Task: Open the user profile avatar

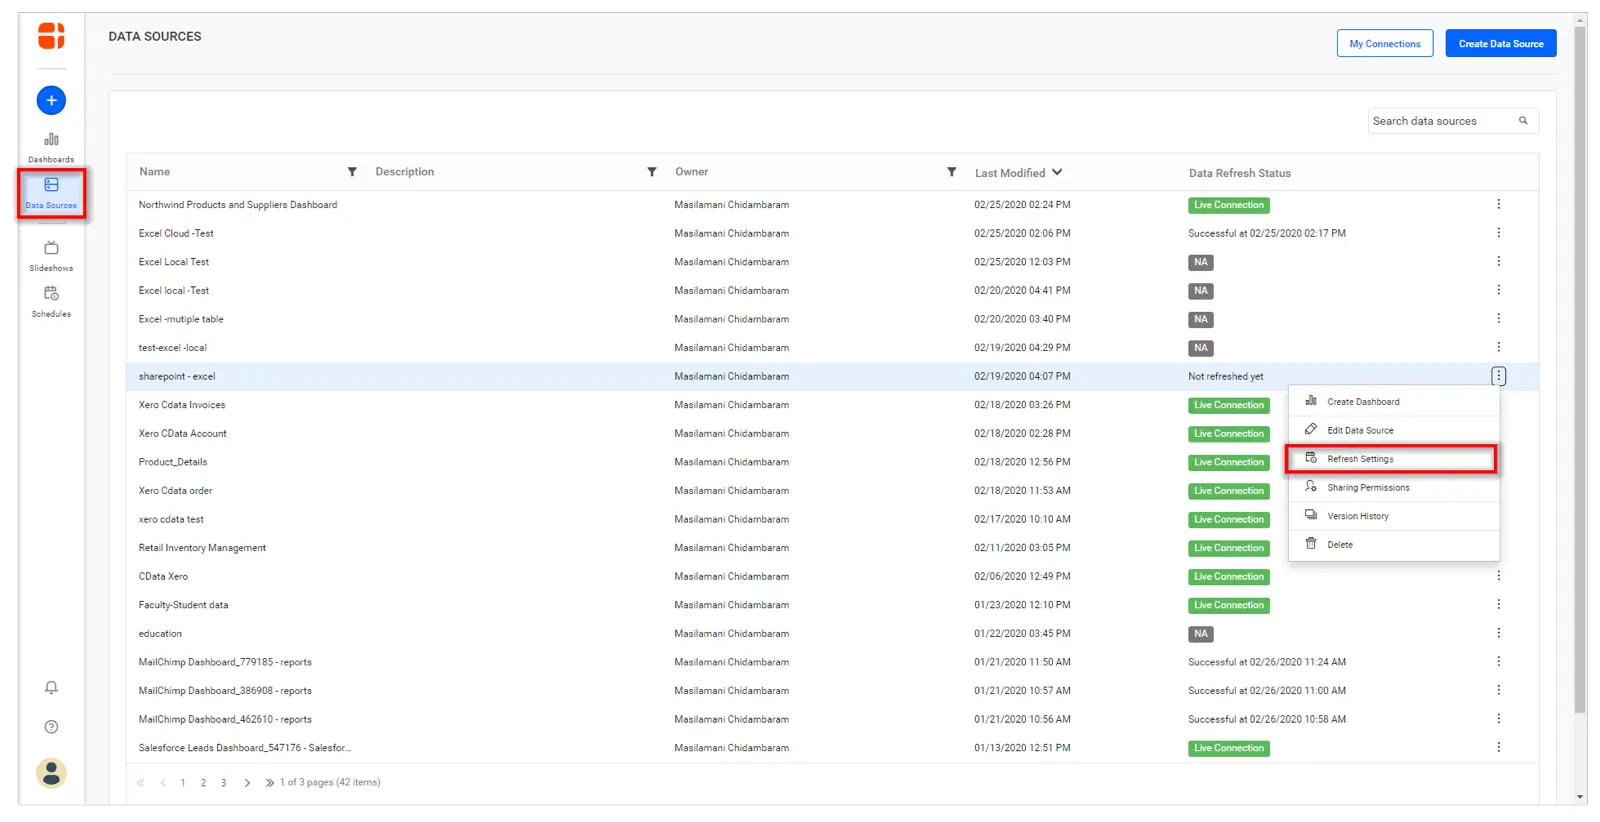Action: (x=51, y=773)
